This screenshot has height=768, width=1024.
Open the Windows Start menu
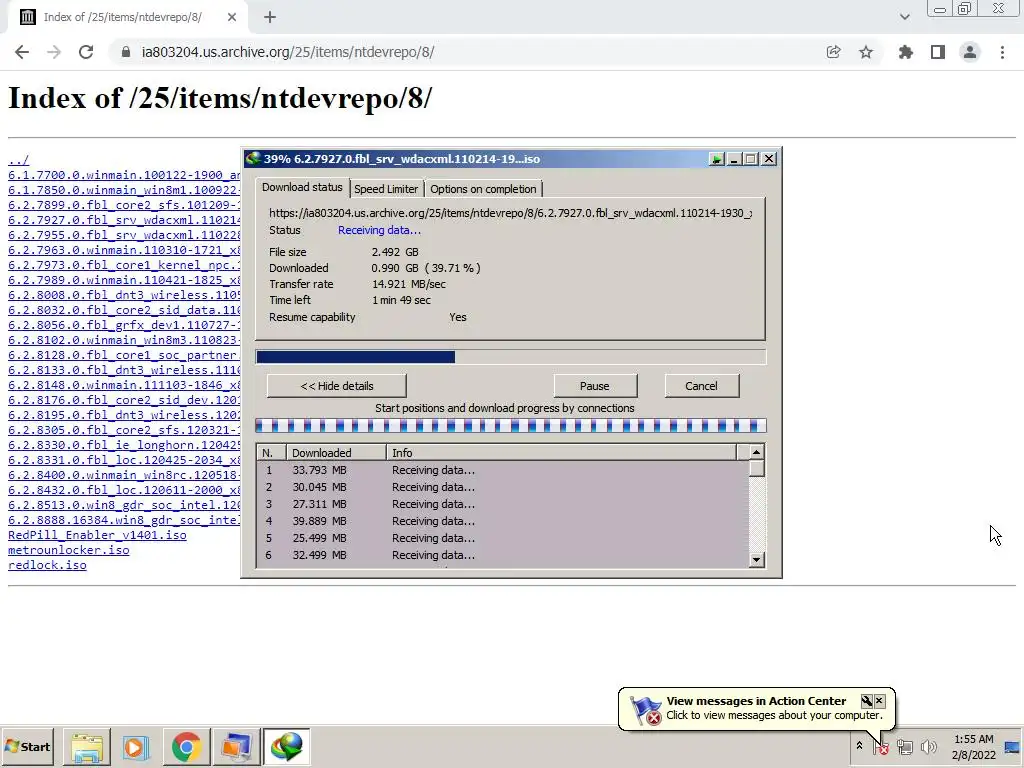point(27,746)
